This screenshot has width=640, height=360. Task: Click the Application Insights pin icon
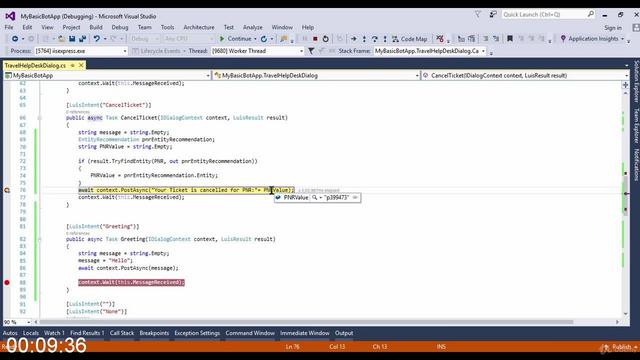(x=563, y=39)
